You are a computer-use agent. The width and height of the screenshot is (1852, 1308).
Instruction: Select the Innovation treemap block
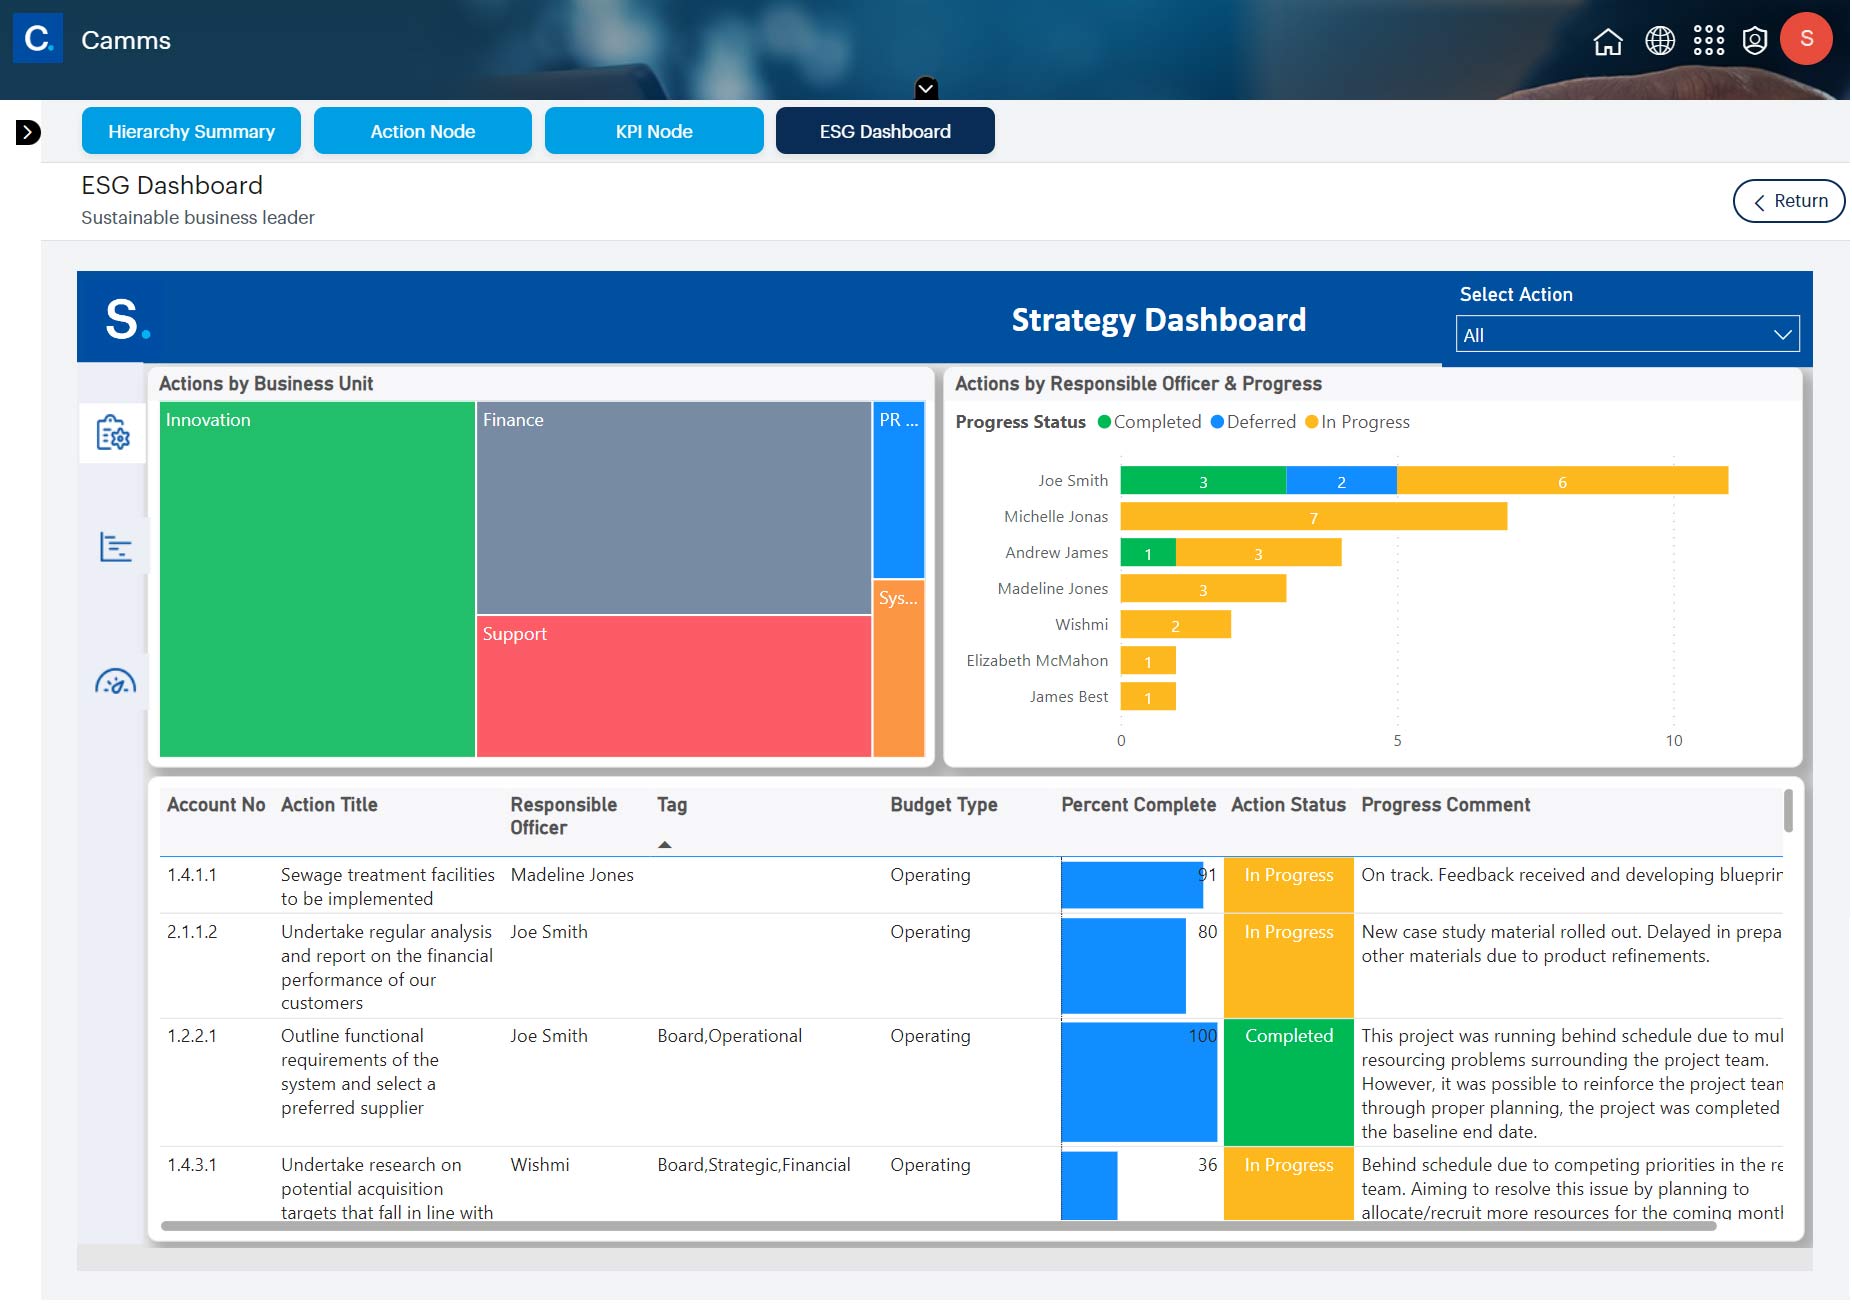317,579
